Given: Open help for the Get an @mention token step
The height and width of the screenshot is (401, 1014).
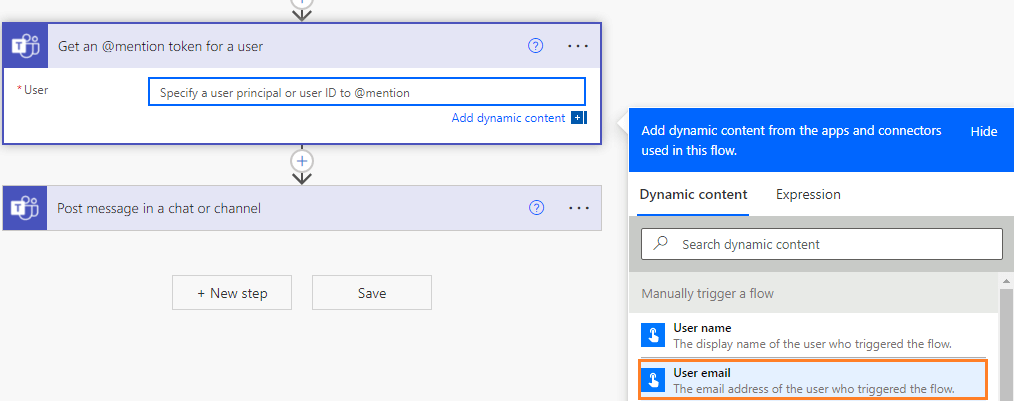Looking at the screenshot, I should pos(535,46).
